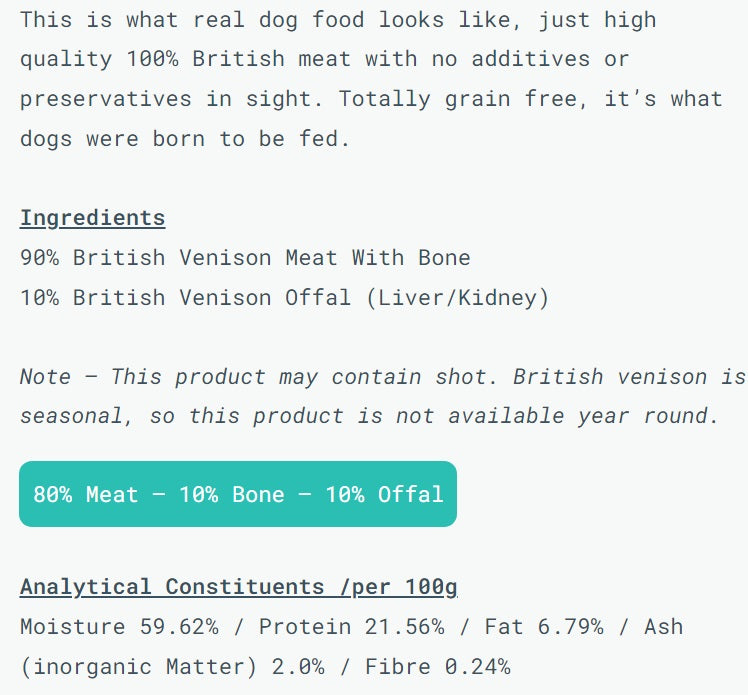Click the "dogs were born to be fed" line
The height and width of the screenshot is (695, 748).
coord(185,139)
